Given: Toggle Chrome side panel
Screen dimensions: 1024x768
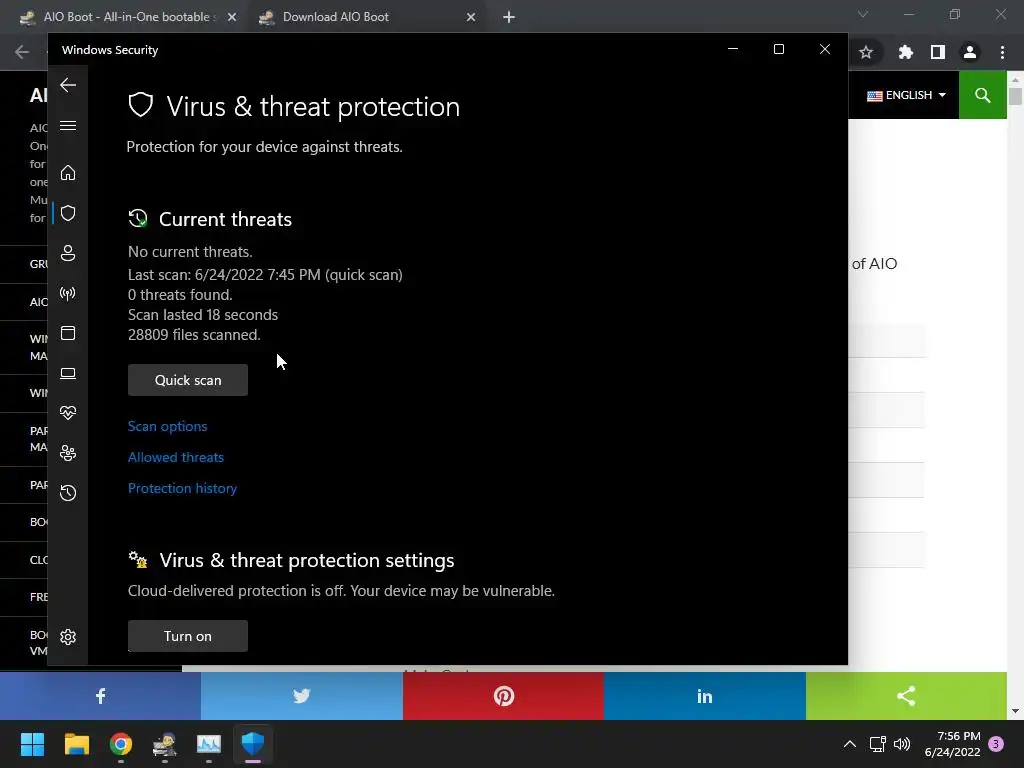Looking at the screenshot, I should pyautogui.click(x=938, y=52).
